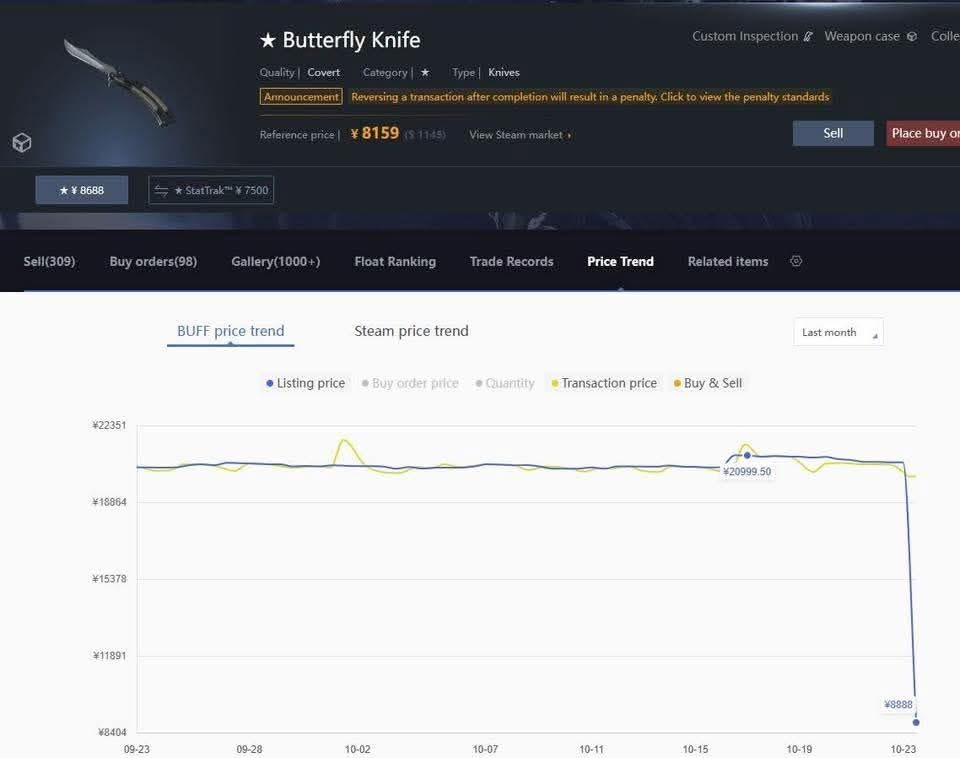The image size is (960, 758).
Task: Click the ¥18864 y-axis label
Action: click(x=109, y=502)
